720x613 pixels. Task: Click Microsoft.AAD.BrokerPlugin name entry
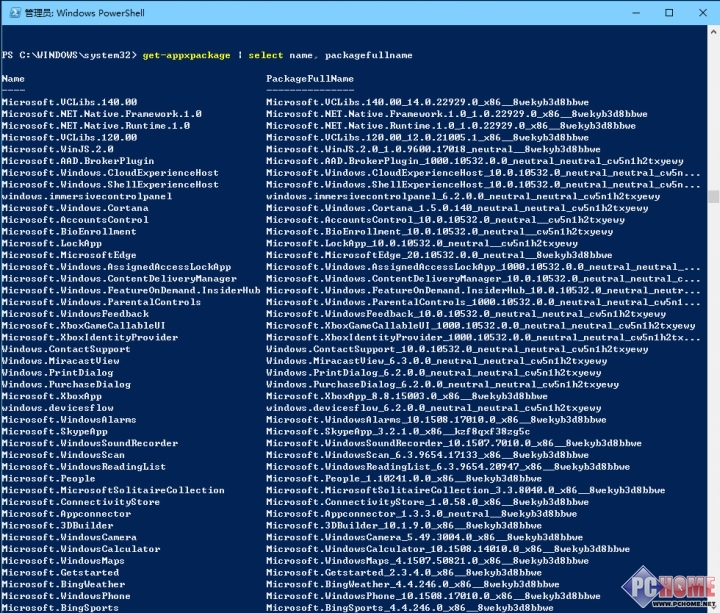78,161
